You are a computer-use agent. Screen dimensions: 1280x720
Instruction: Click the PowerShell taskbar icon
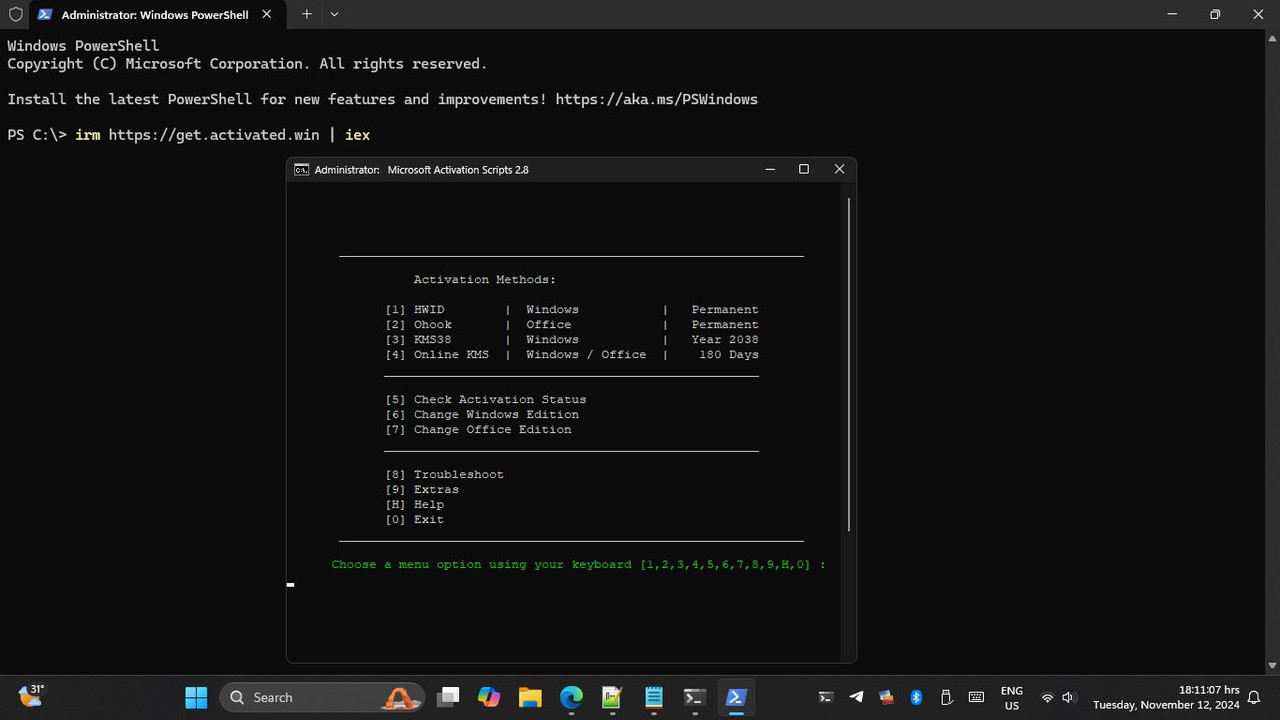[x=736, y=697]
